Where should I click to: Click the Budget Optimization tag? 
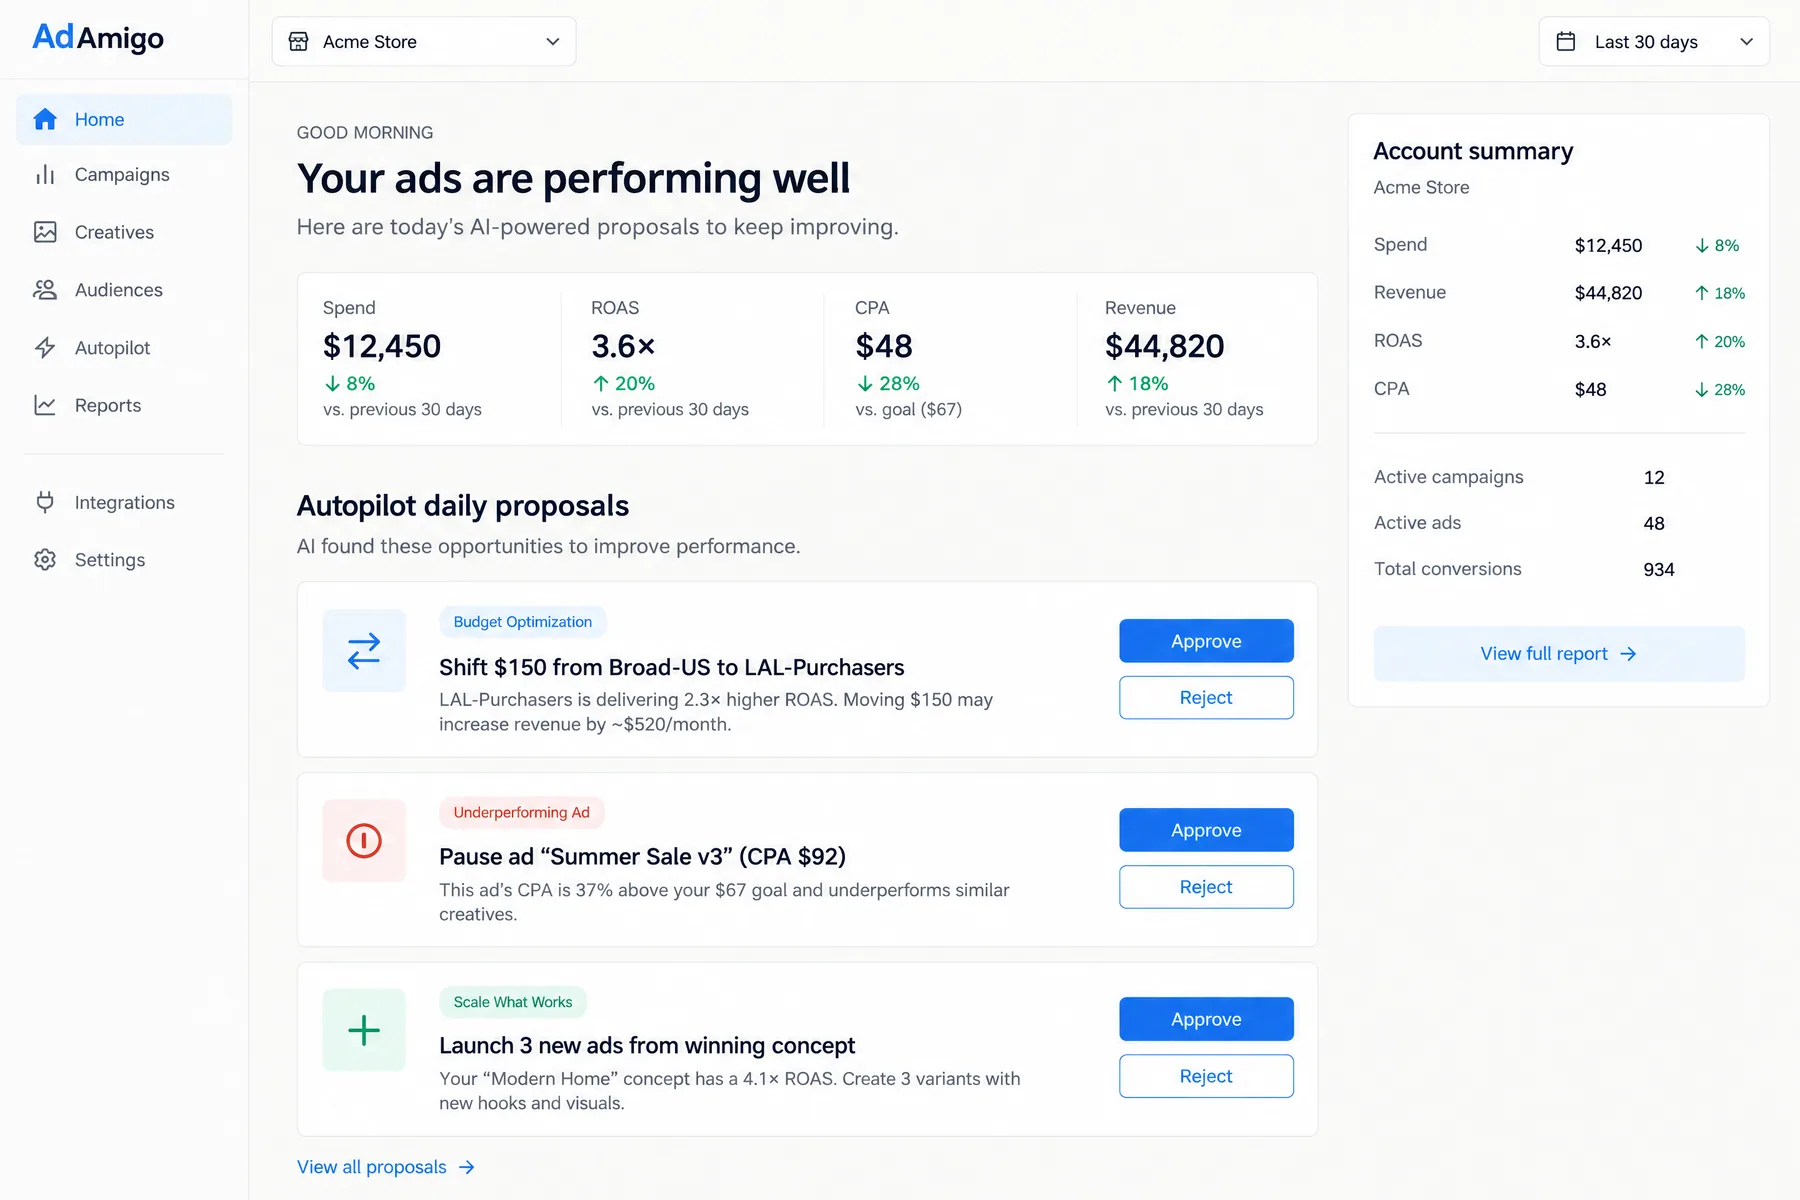(523, 622)
